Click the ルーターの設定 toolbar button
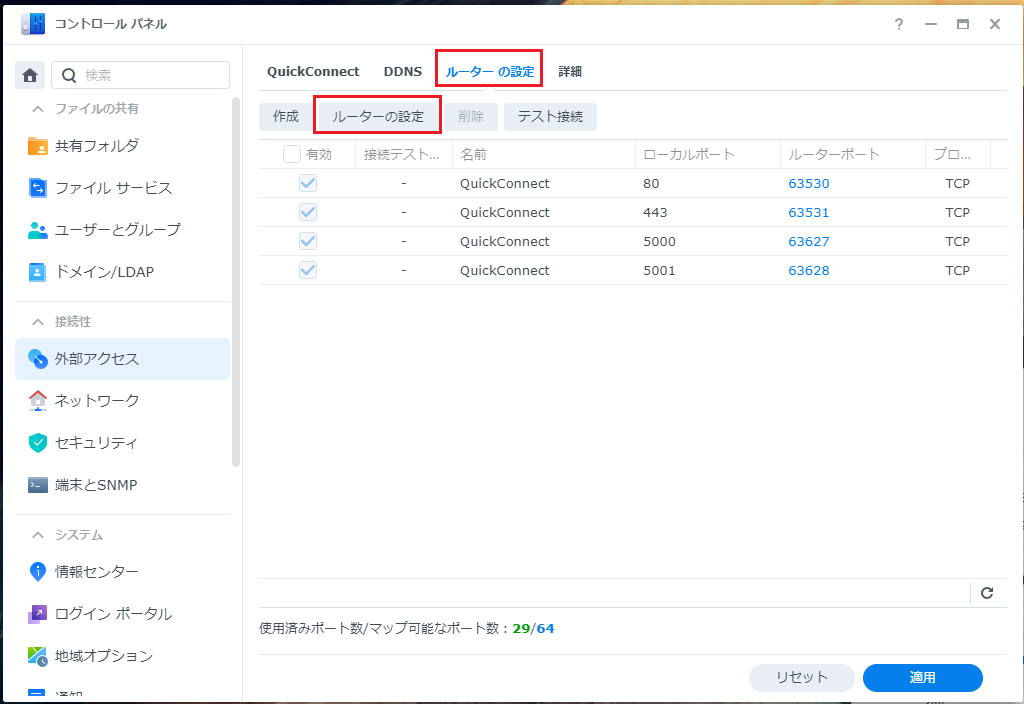Image resolution: width=1024 pixels, height=704 pixels. pos(378,117)
